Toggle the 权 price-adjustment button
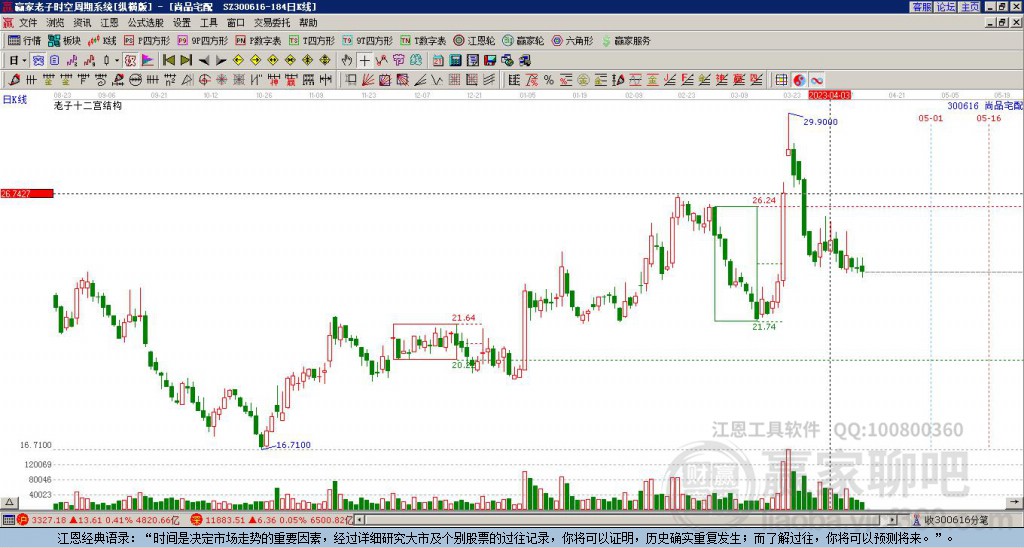This screenshot has width=1024, height=548. coord(130,61)
